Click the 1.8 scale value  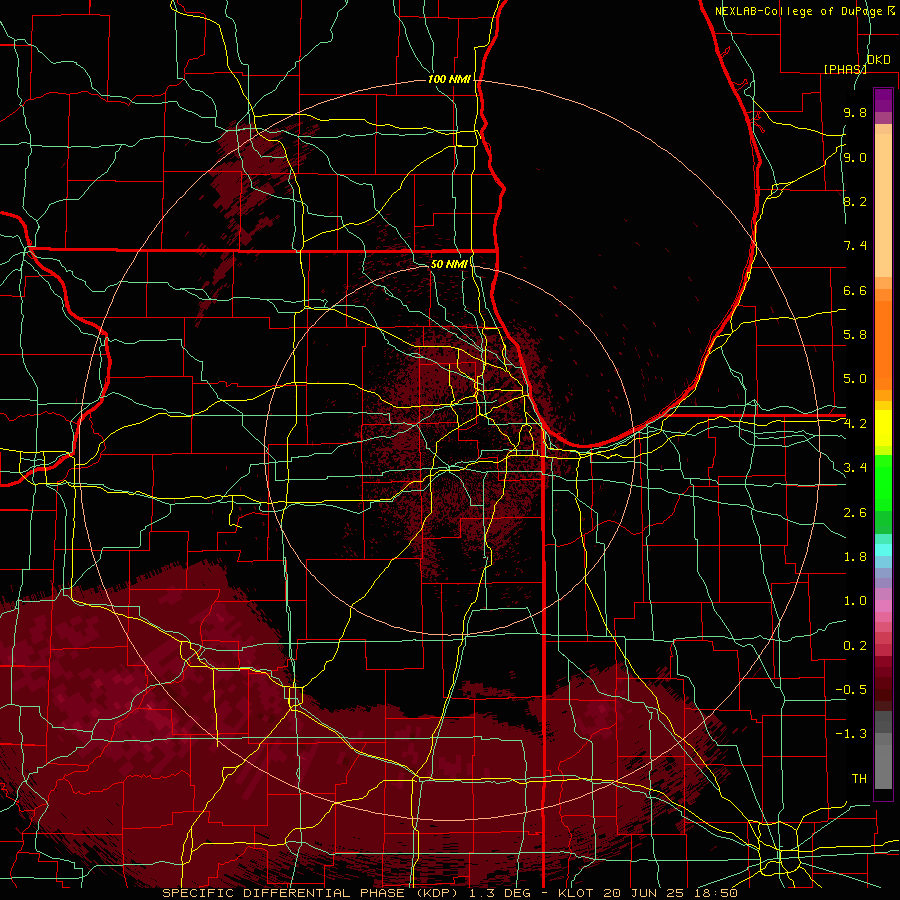(855, 557)
